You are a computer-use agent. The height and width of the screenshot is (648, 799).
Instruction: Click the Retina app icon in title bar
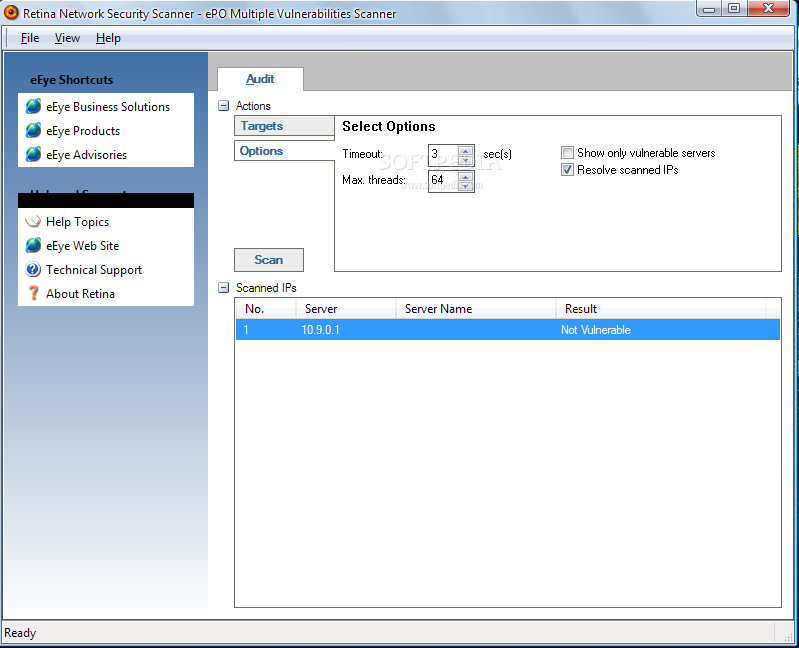[11, 12]
